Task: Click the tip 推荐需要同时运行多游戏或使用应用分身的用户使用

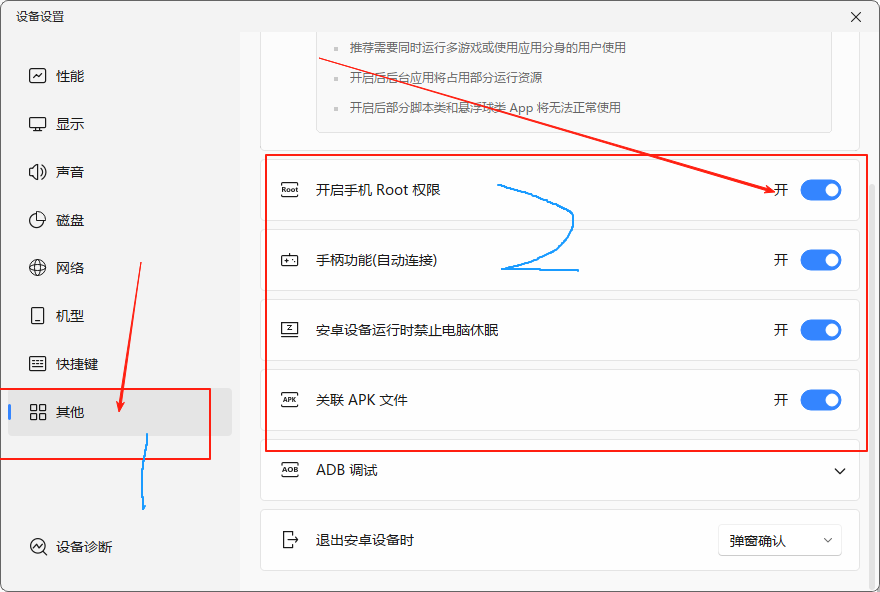Action: pyautogui.click(x=488, y=48)
